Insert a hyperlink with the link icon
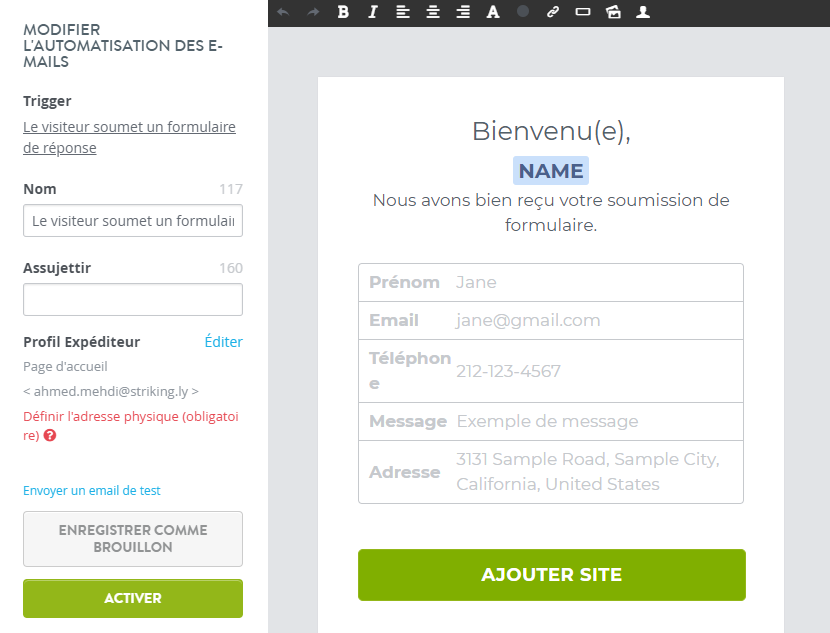Viewport: 830px width, 633px height. [x=553, y=12]
